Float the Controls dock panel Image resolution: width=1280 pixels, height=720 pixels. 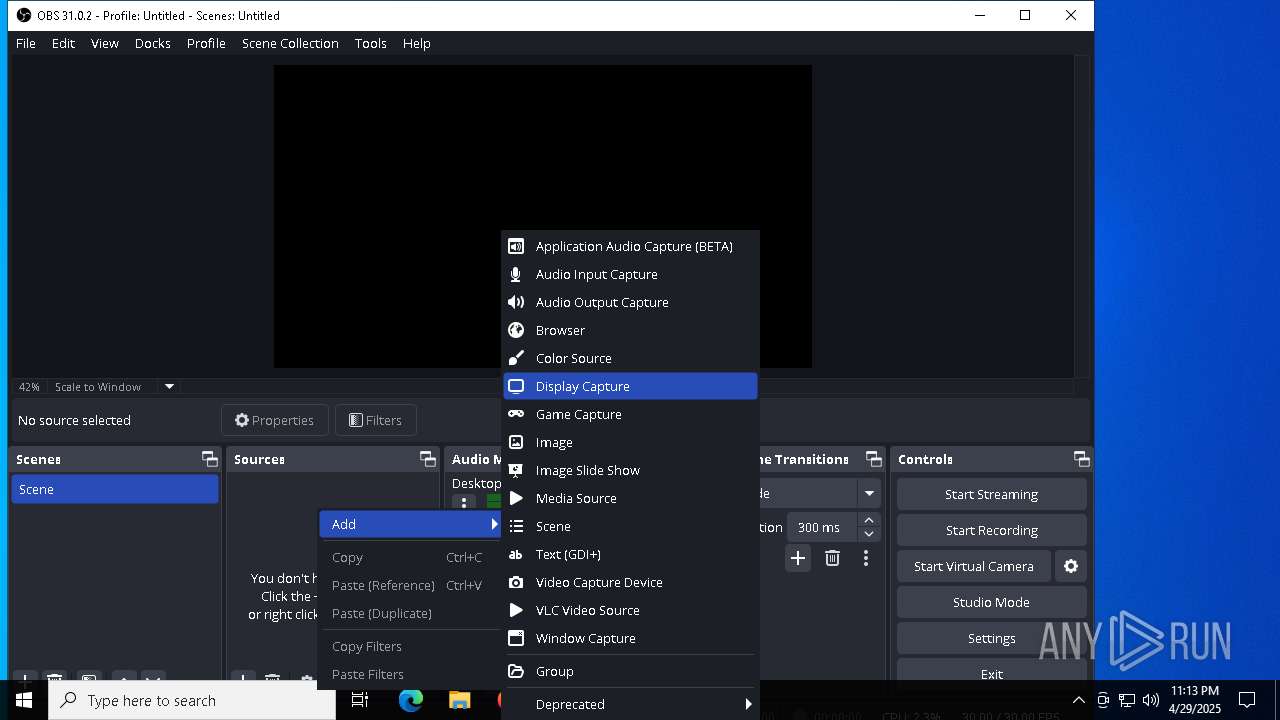(1082, 459)
